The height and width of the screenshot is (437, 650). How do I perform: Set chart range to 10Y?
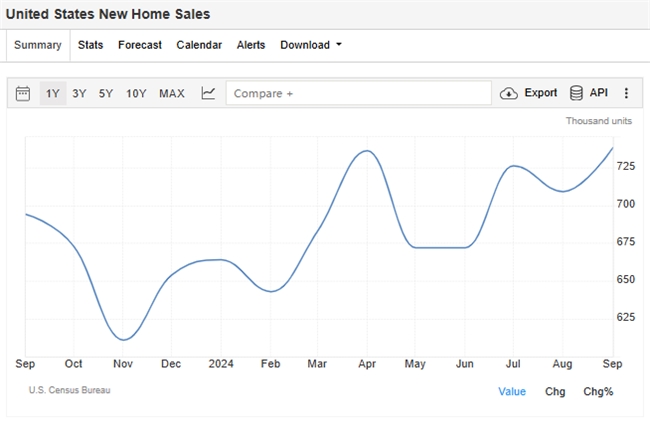[x=136, y=93]
